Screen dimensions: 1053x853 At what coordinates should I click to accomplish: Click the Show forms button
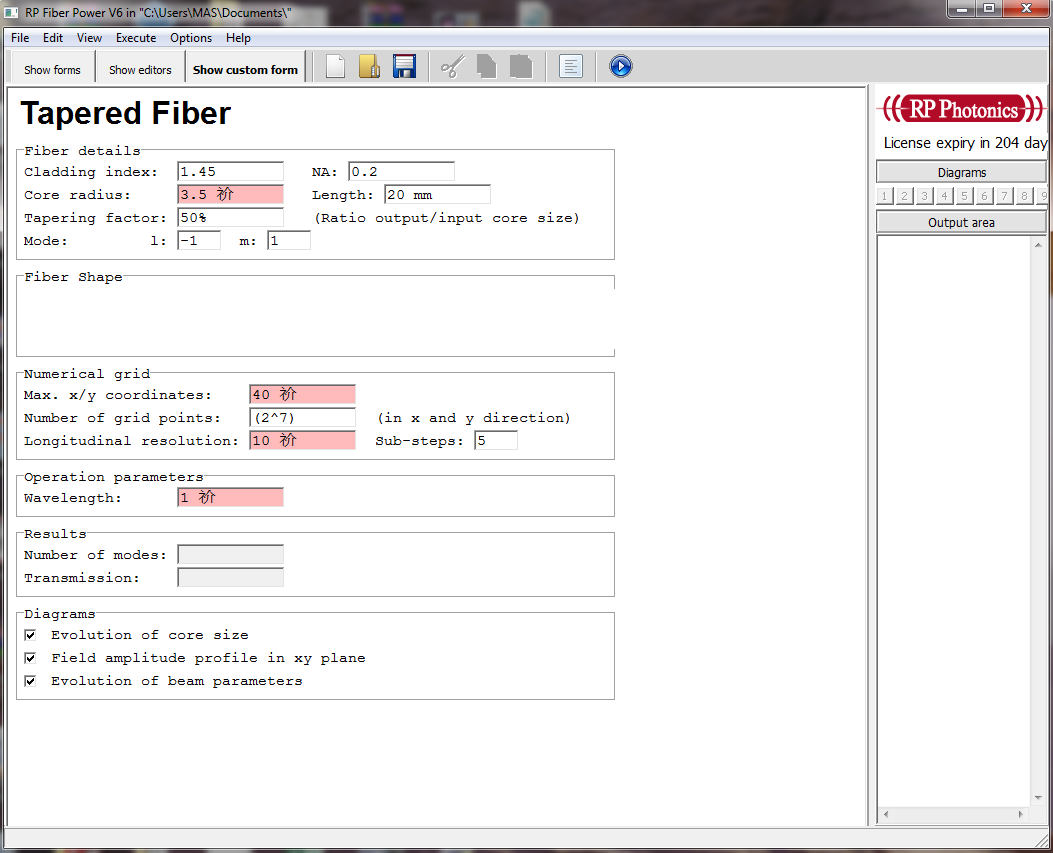tap(52, 70)
